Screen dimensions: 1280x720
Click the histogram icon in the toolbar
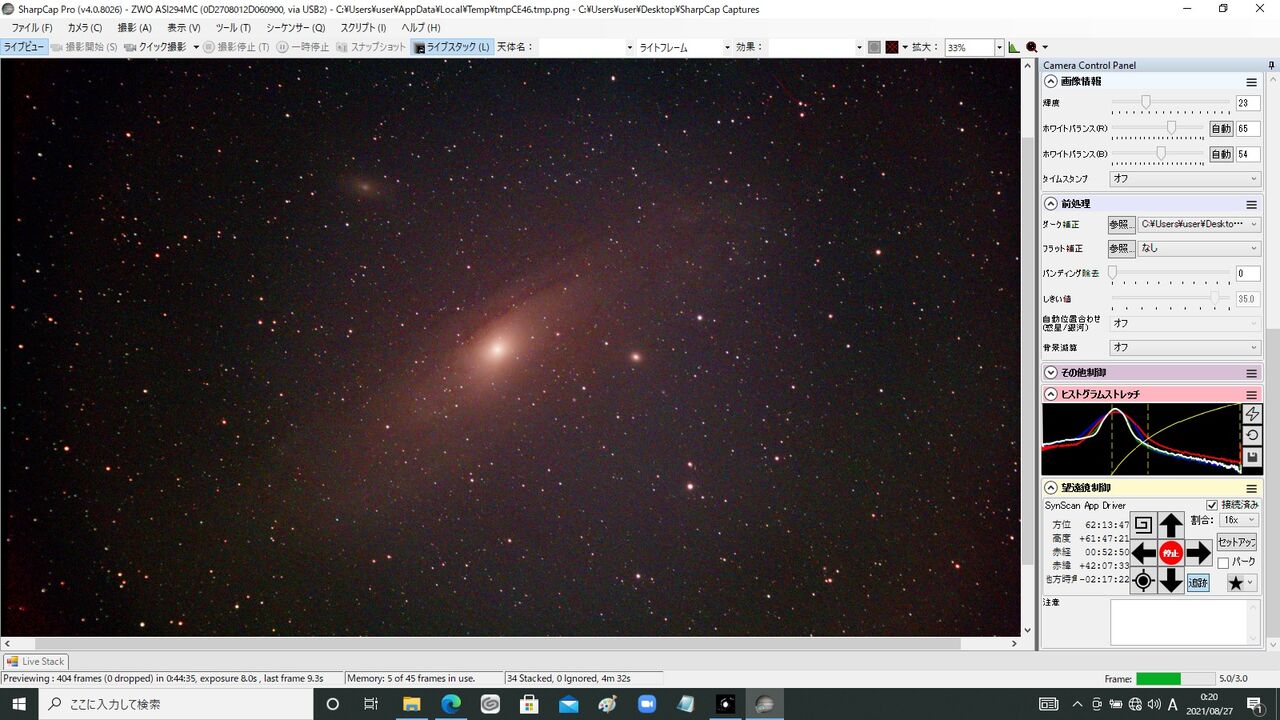point(1014,47)
